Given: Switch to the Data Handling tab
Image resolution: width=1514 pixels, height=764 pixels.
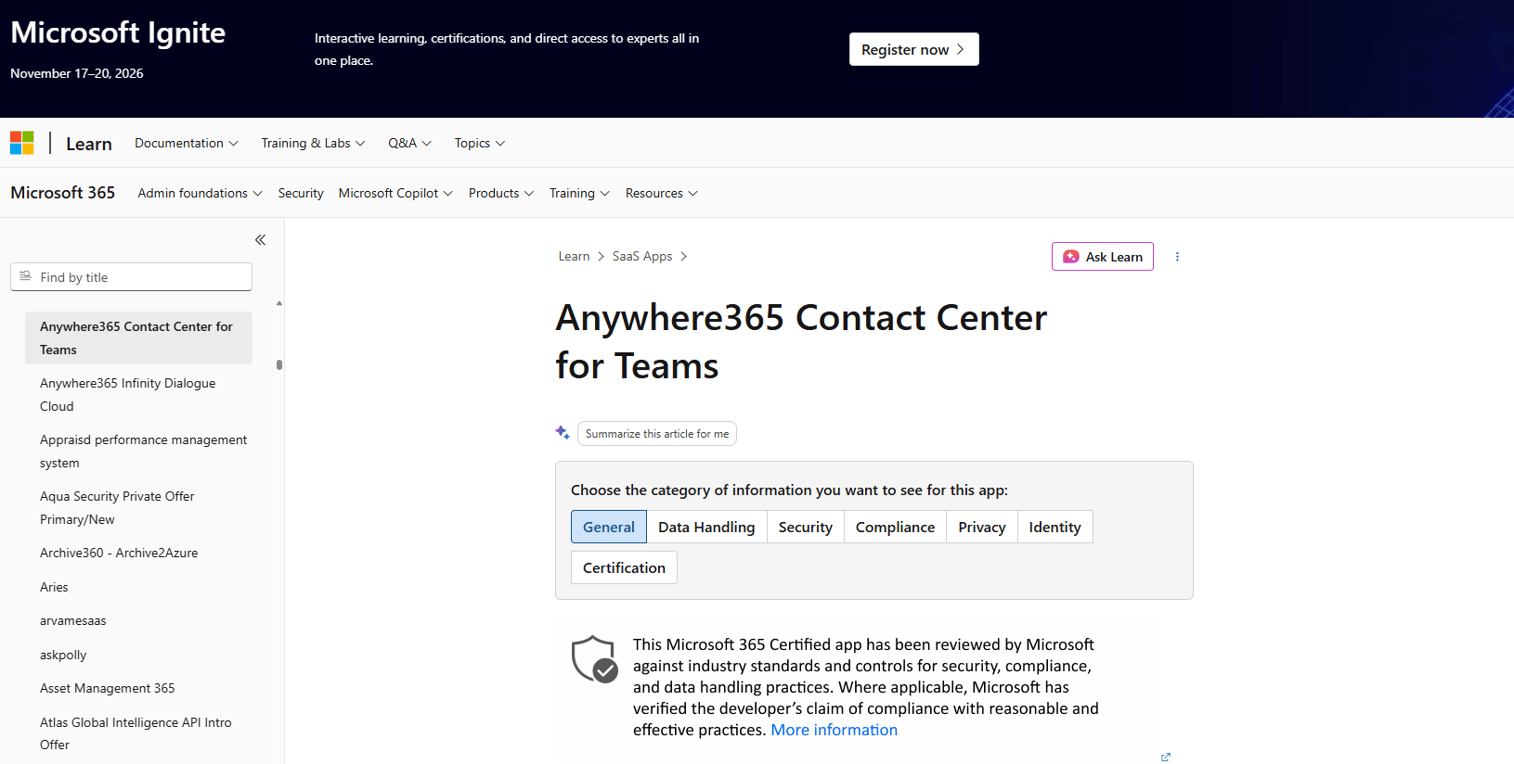Looking at the screenshot, I should (707, 527).
